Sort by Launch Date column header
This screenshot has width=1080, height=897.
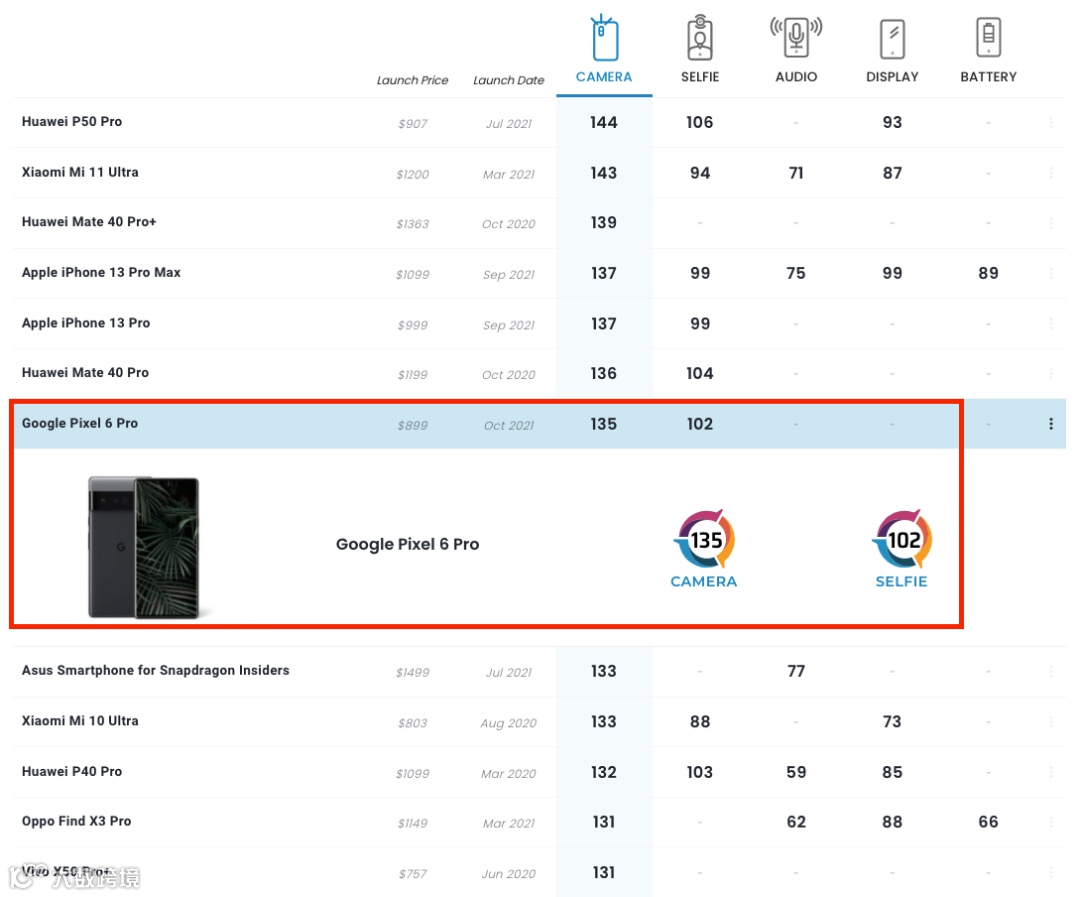coord(508,81)
